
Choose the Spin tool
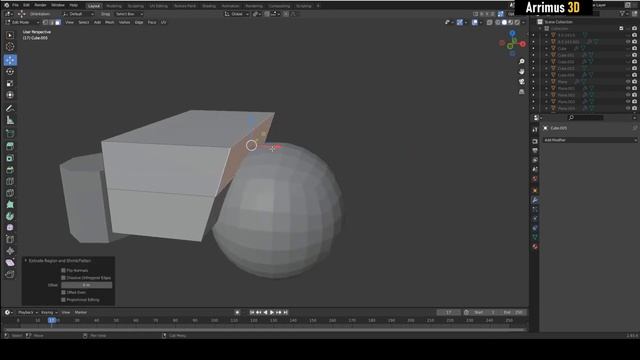coord(10,216)
